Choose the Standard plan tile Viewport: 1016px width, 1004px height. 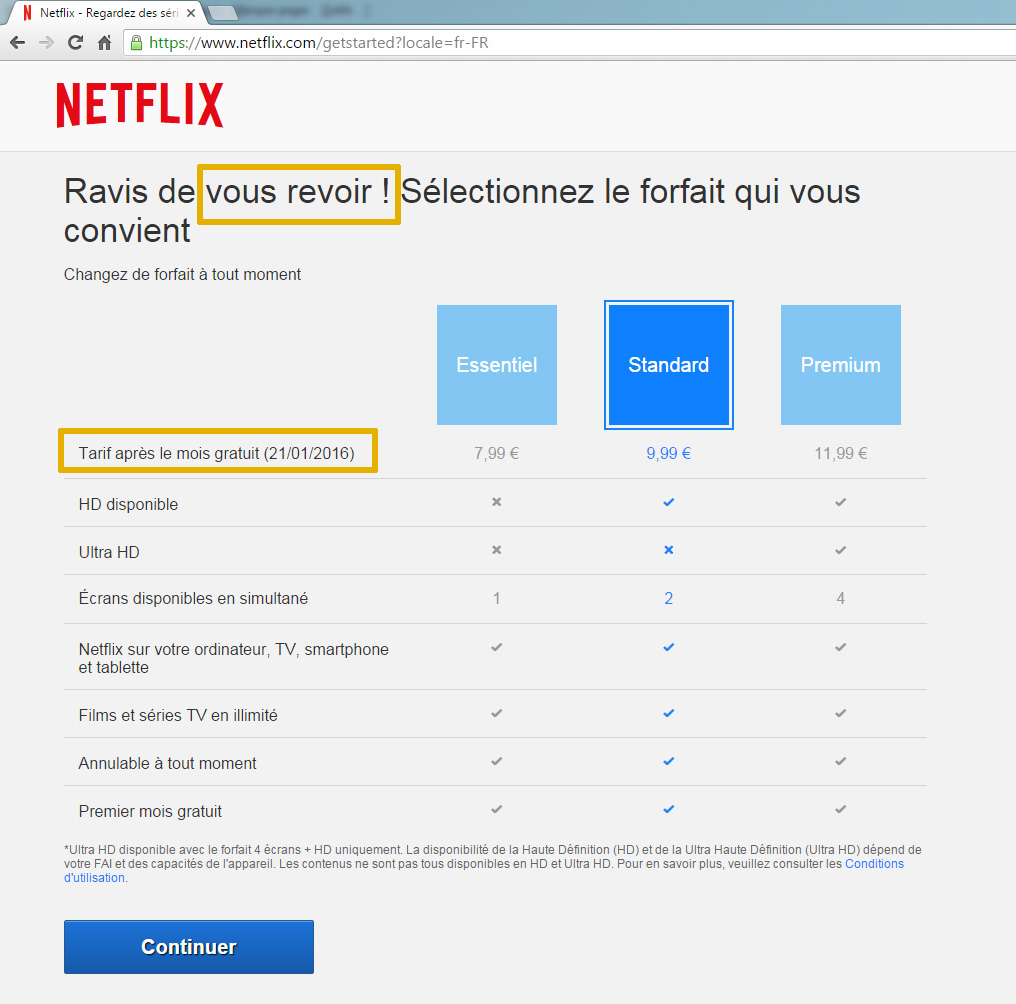coord(669,365)
